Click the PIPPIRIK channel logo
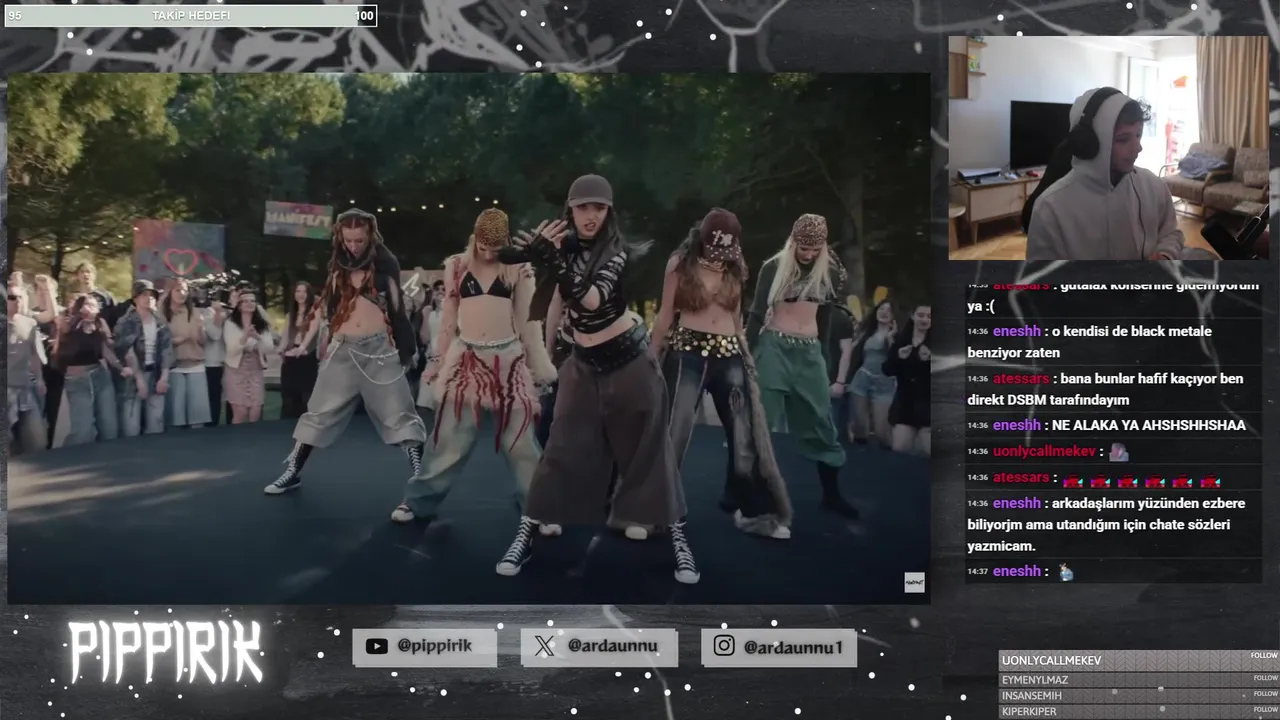Viewport: 1280px width, 720px height. pos(166,652)
